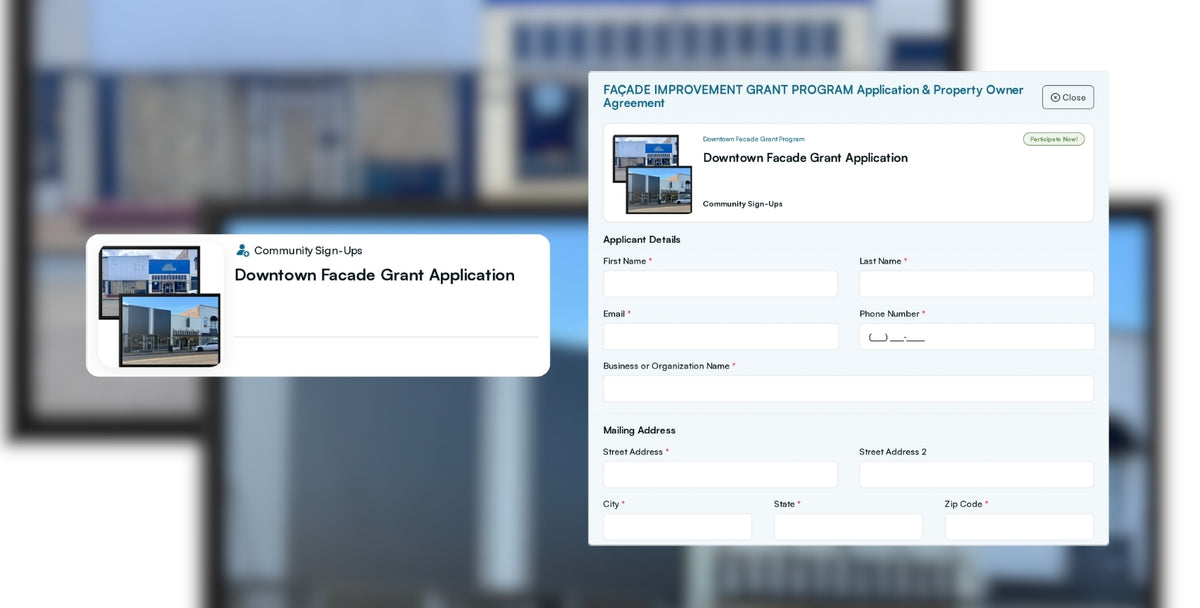Focus the Zip Code field
The height and width of the screenshot is (608, 1200).
(1019, 527)
